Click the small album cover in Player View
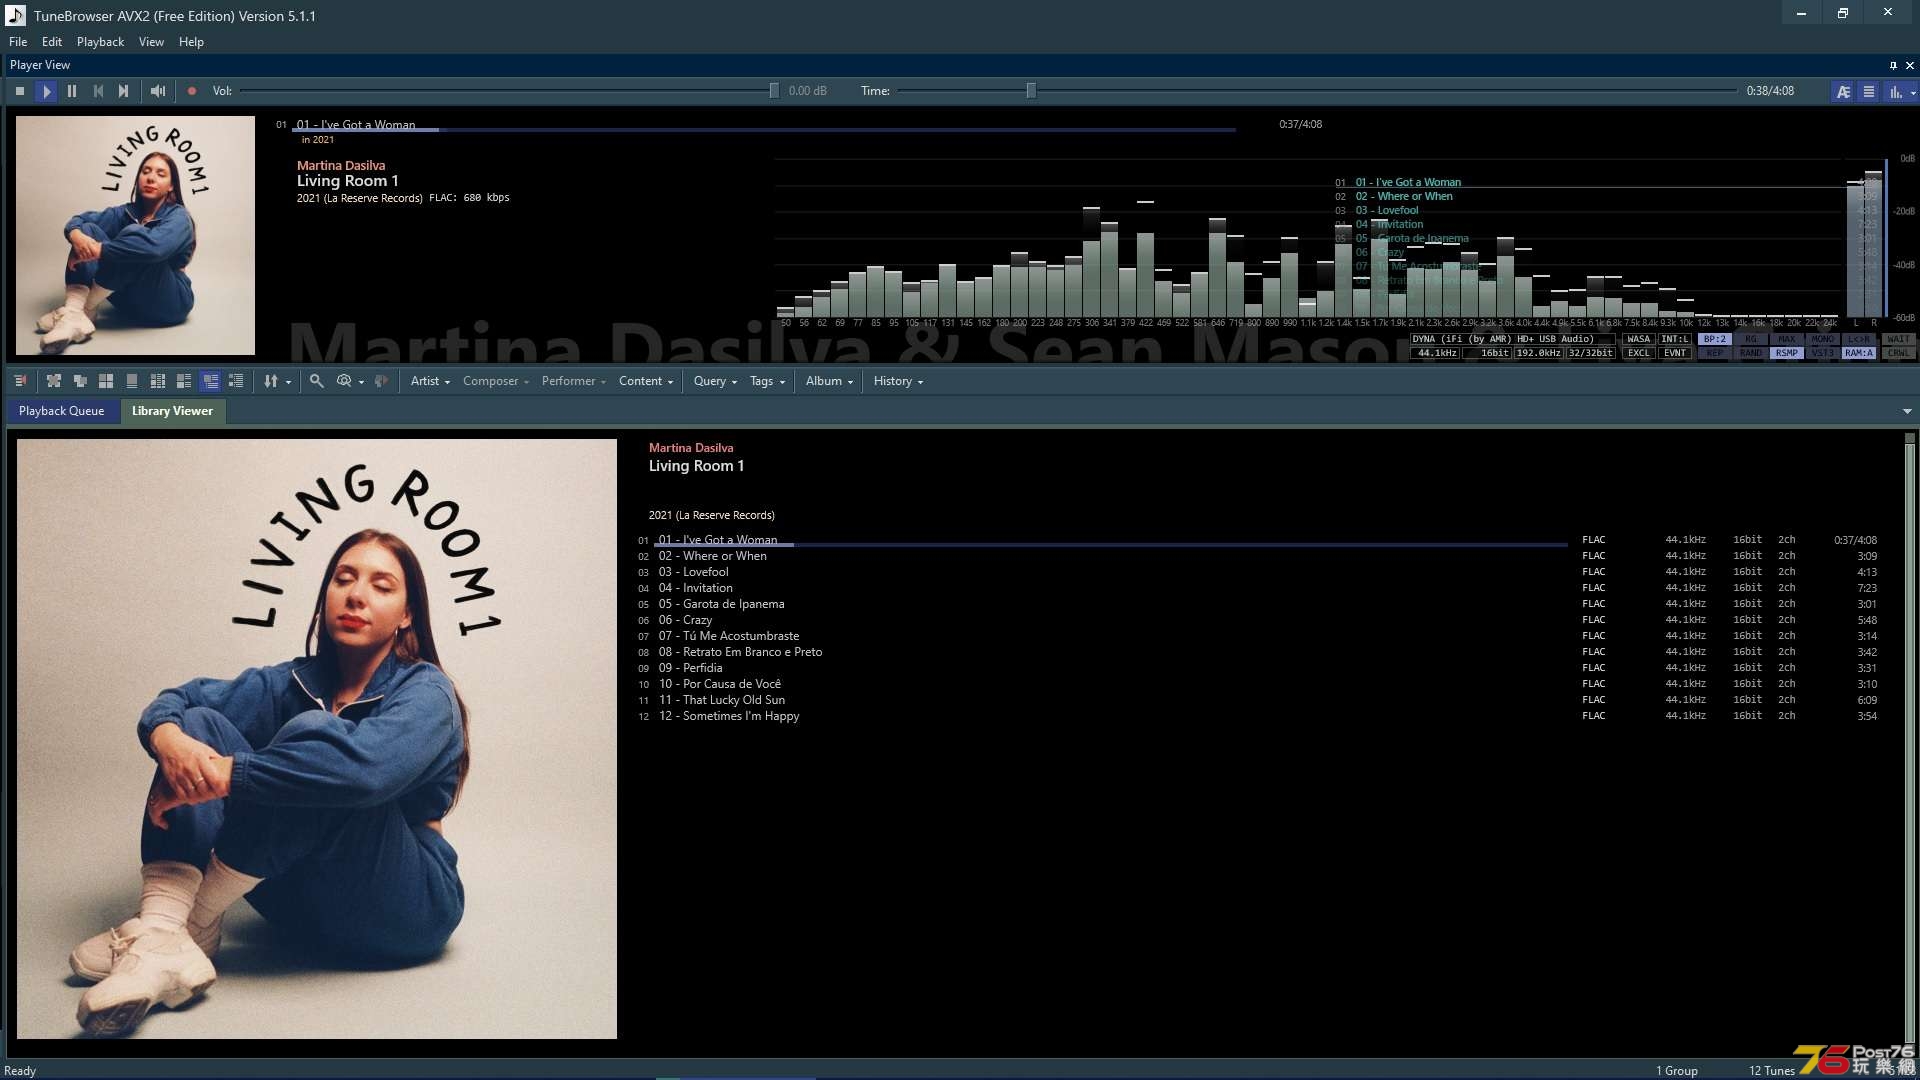Viewport: 1920px width, 1080px height. pyautogui.click(x=135, y=235)
